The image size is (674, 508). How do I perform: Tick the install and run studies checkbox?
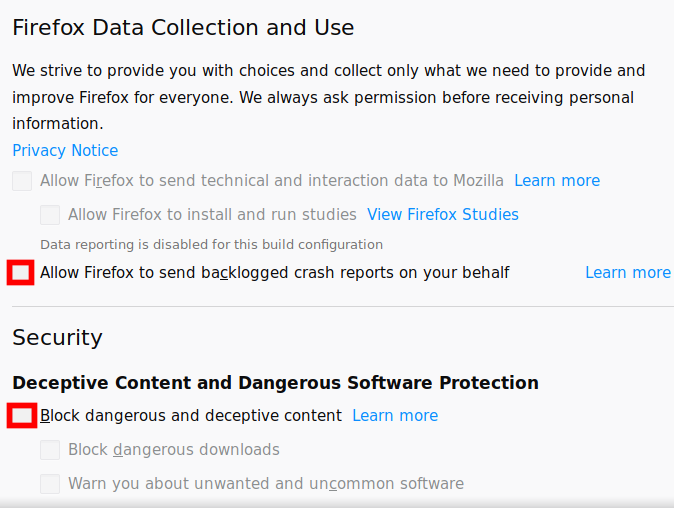click(50, 215)
